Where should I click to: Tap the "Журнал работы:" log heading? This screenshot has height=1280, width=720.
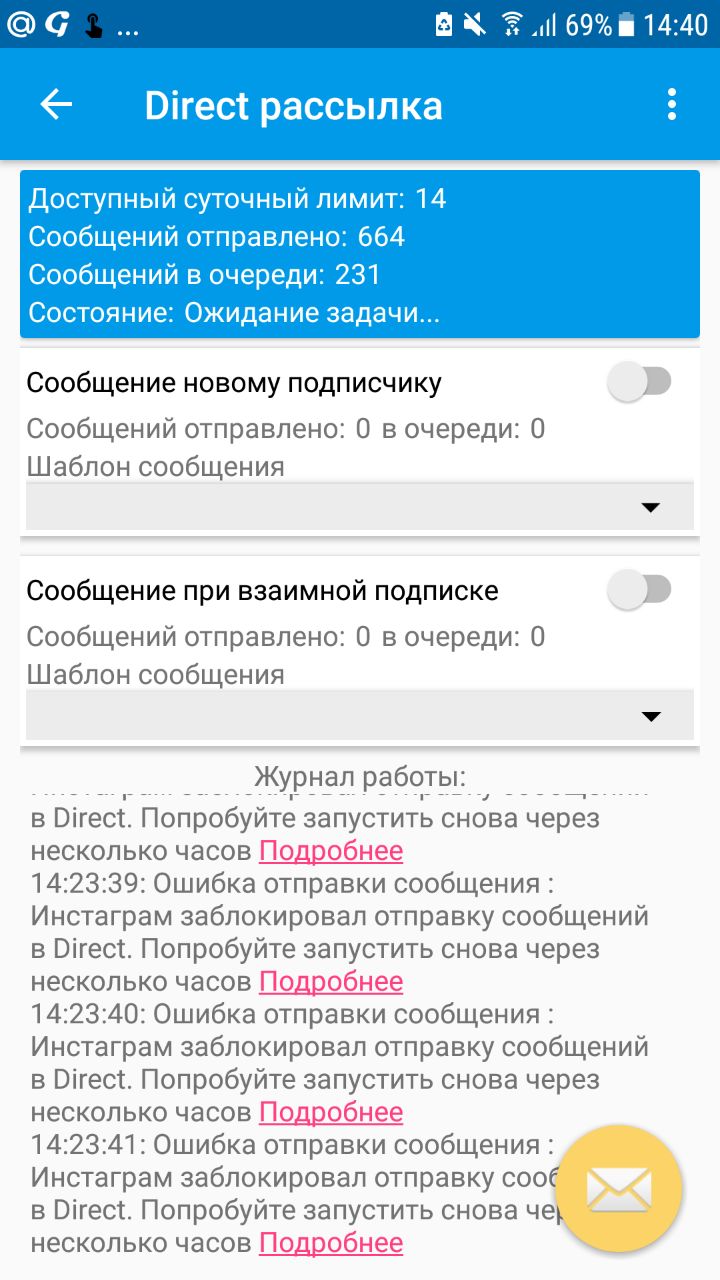pyautogui.click(x=359, y=776)
